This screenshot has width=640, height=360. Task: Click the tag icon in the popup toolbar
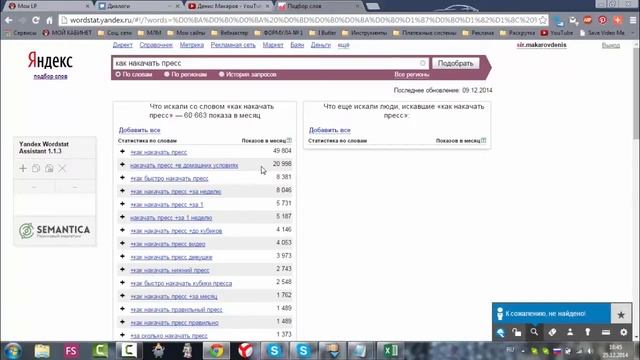[552, 332]
